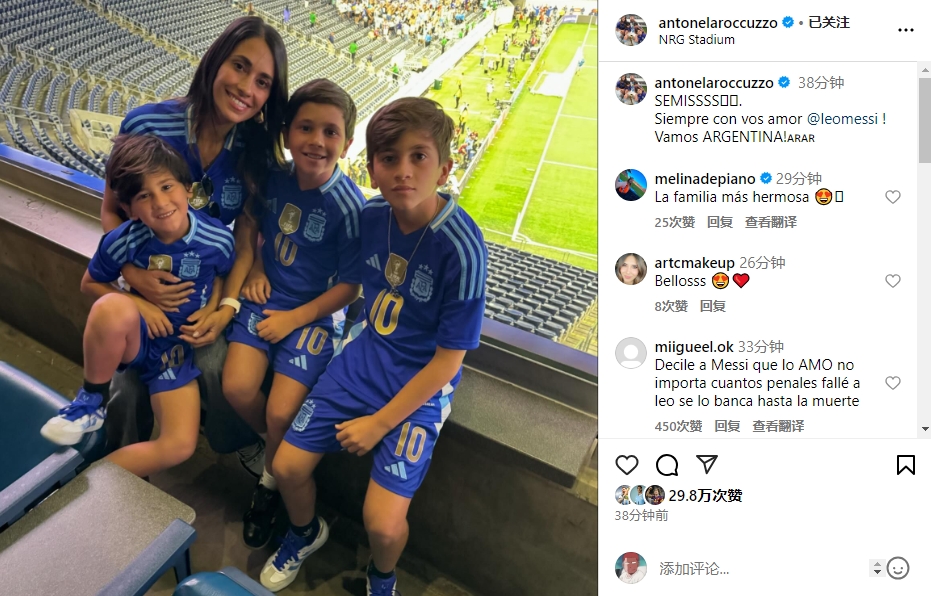Like artcmakeup's Bellosss comment

point(893,281)
